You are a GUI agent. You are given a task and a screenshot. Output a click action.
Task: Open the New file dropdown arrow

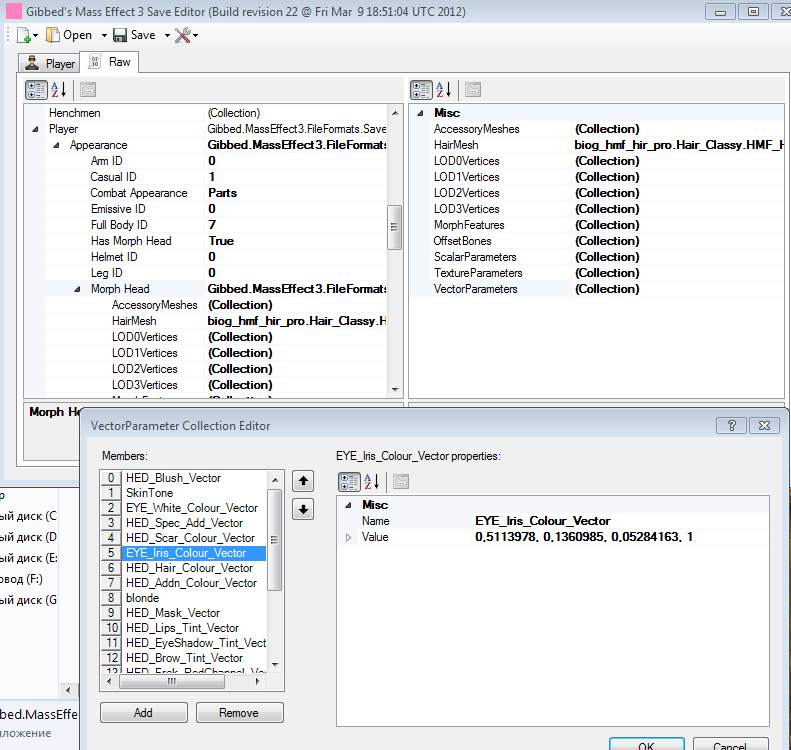(35, 35)
